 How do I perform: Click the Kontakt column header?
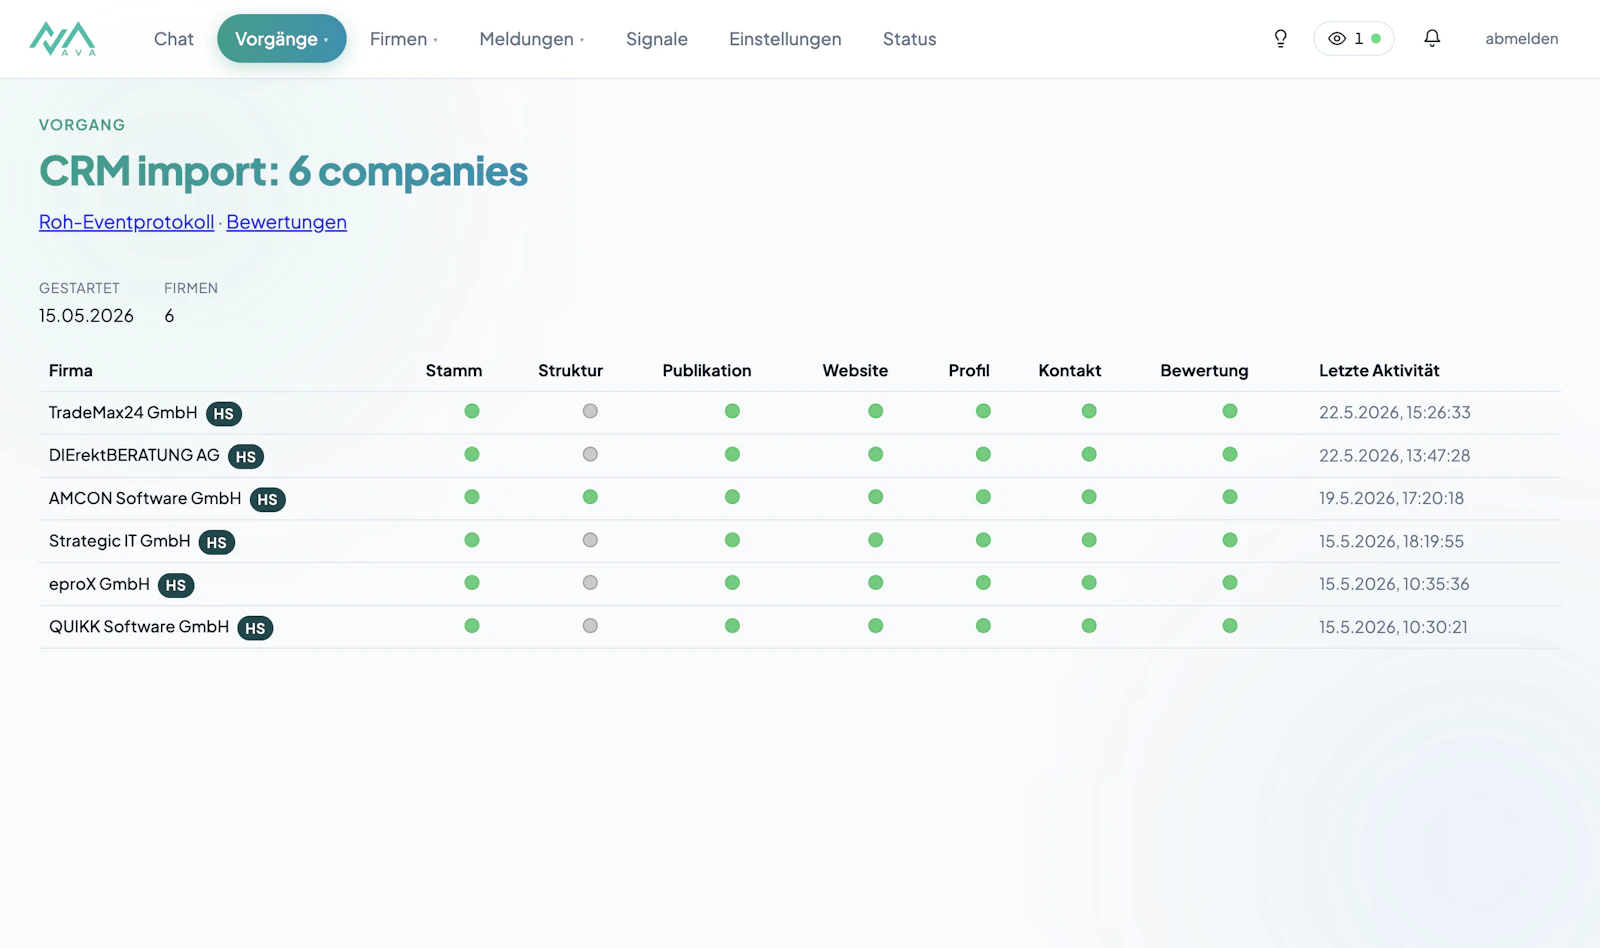point(1070,370)
